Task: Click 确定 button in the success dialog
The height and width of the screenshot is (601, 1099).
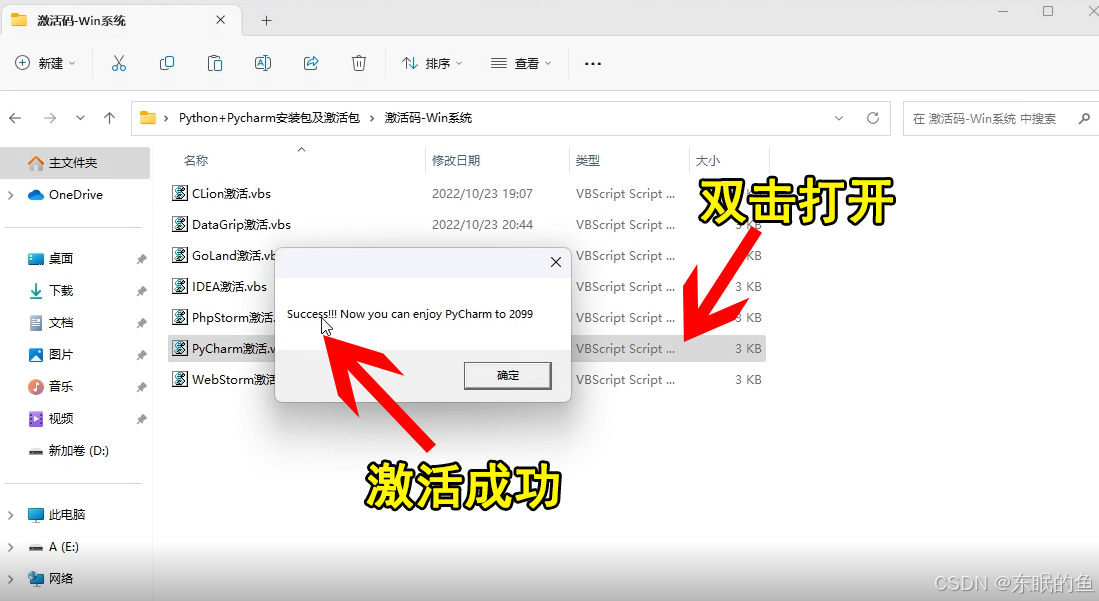Action: (507, 375)
